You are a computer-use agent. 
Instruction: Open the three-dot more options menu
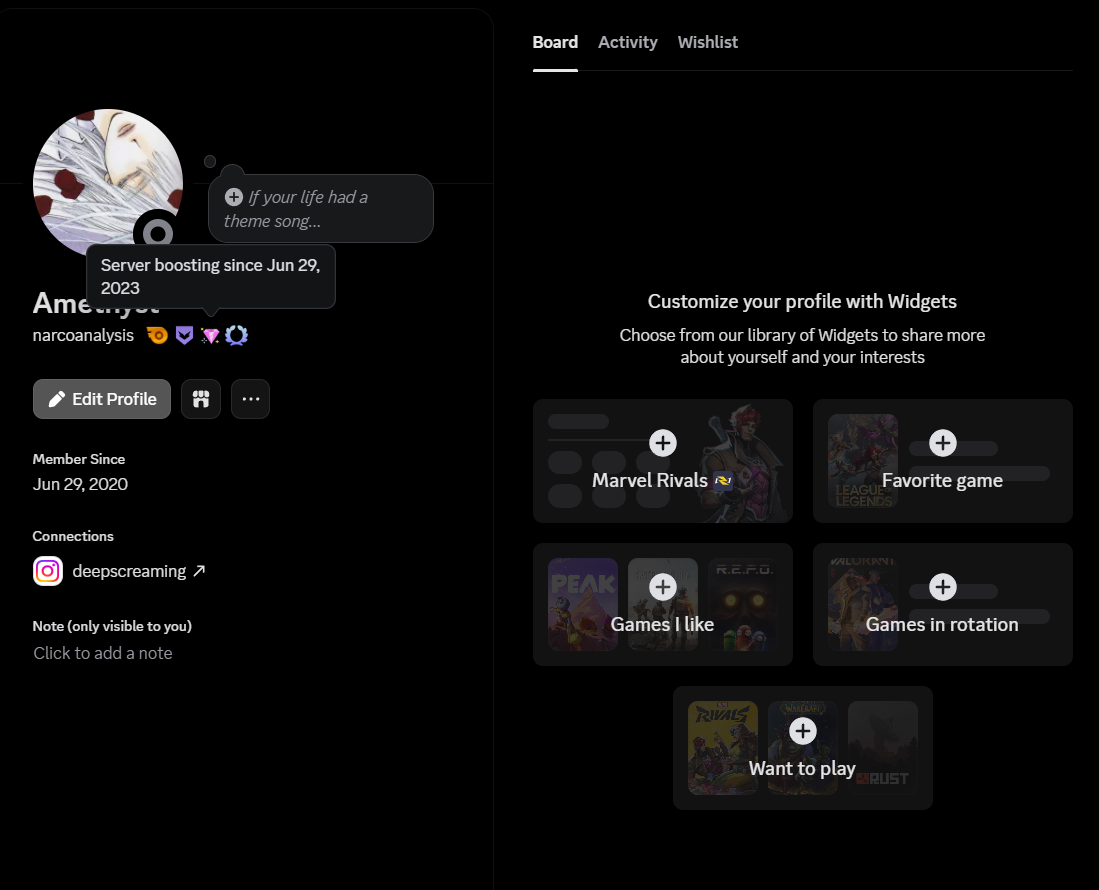[250, 399]
